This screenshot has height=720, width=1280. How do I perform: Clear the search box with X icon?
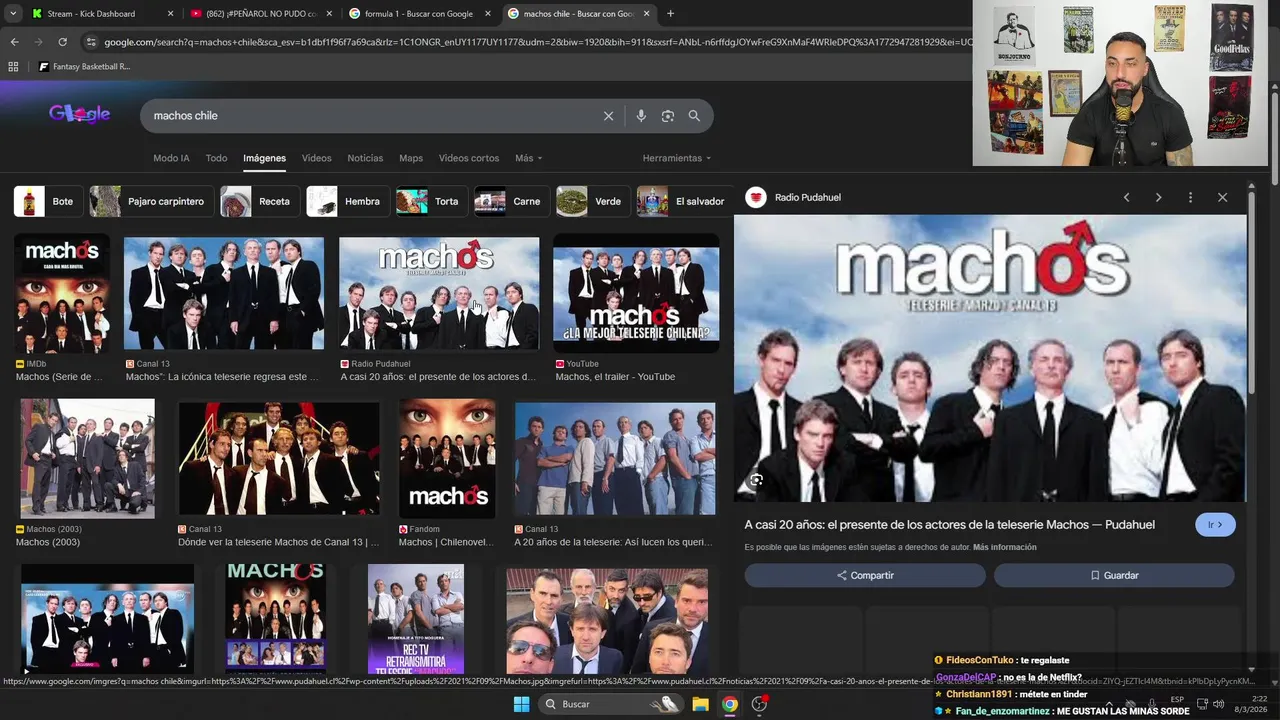click(608, 116)
